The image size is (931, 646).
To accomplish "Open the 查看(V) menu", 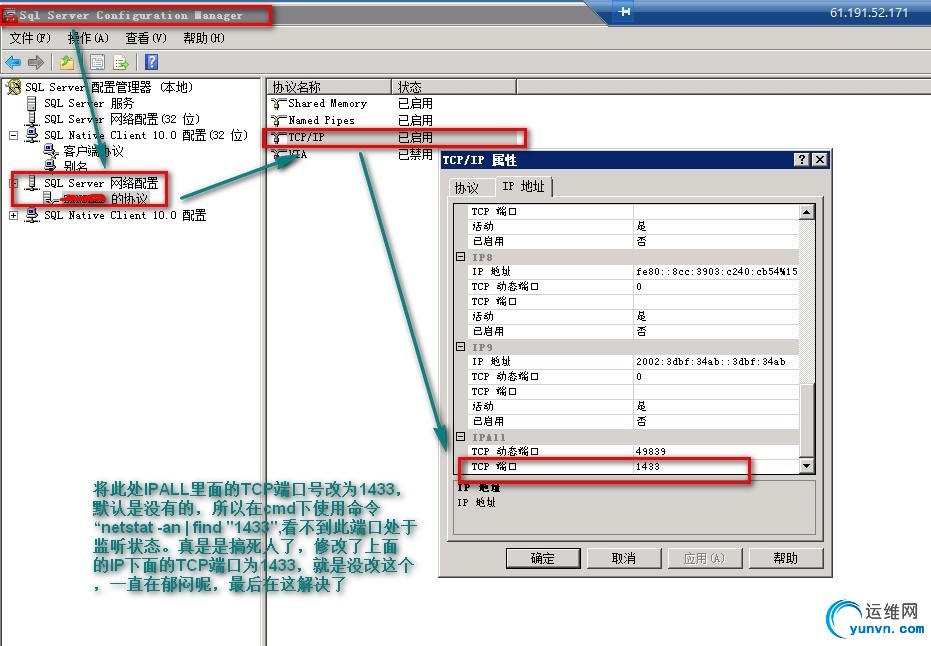I will tap(145, 38).
